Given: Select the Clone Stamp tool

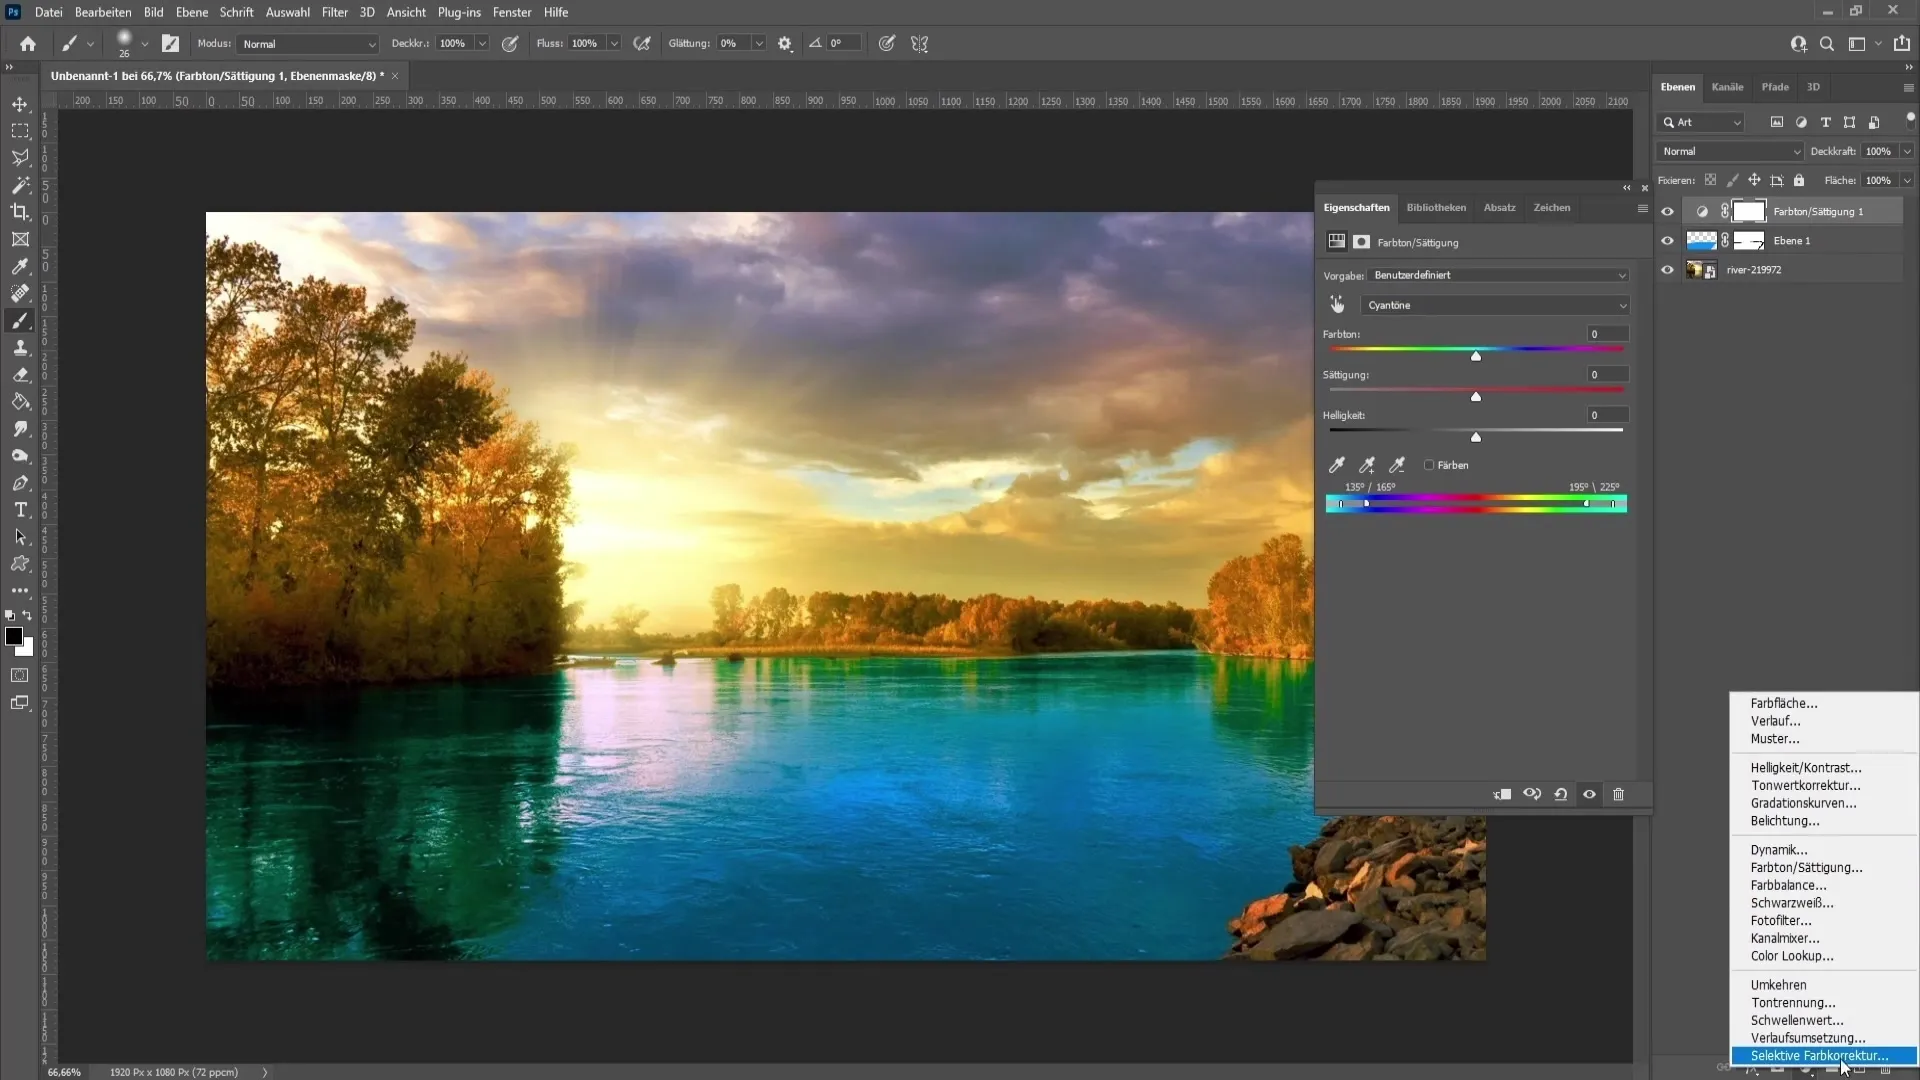Looking at the screenshot, I should [20, 348].
